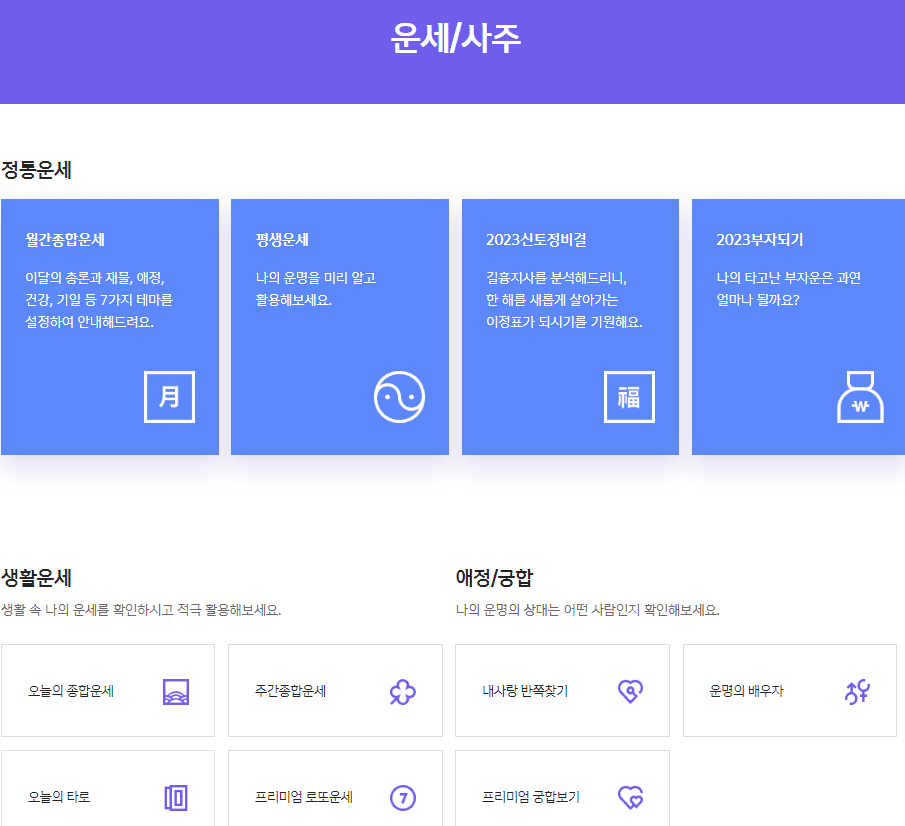Click the heart magnifier icon for 내사랑 반쪽찾기

tap(631, 690)
